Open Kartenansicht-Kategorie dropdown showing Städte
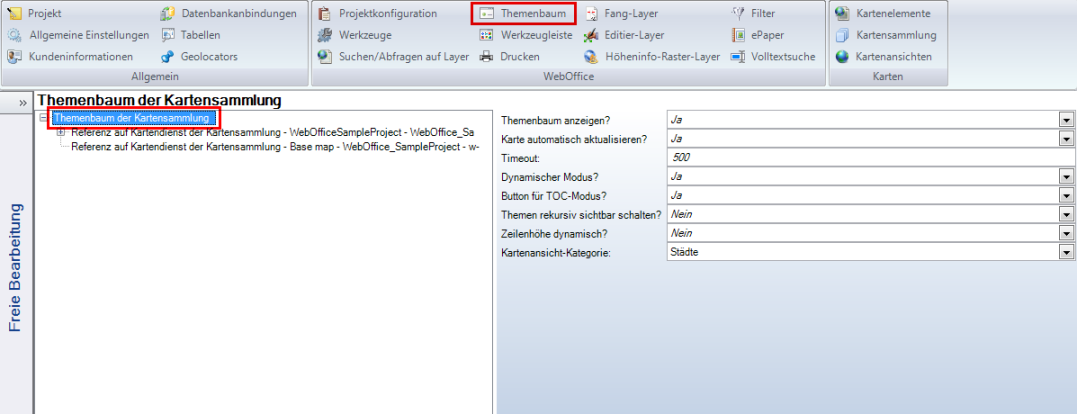The image size is (1077, 414). tap(1066, 253)
